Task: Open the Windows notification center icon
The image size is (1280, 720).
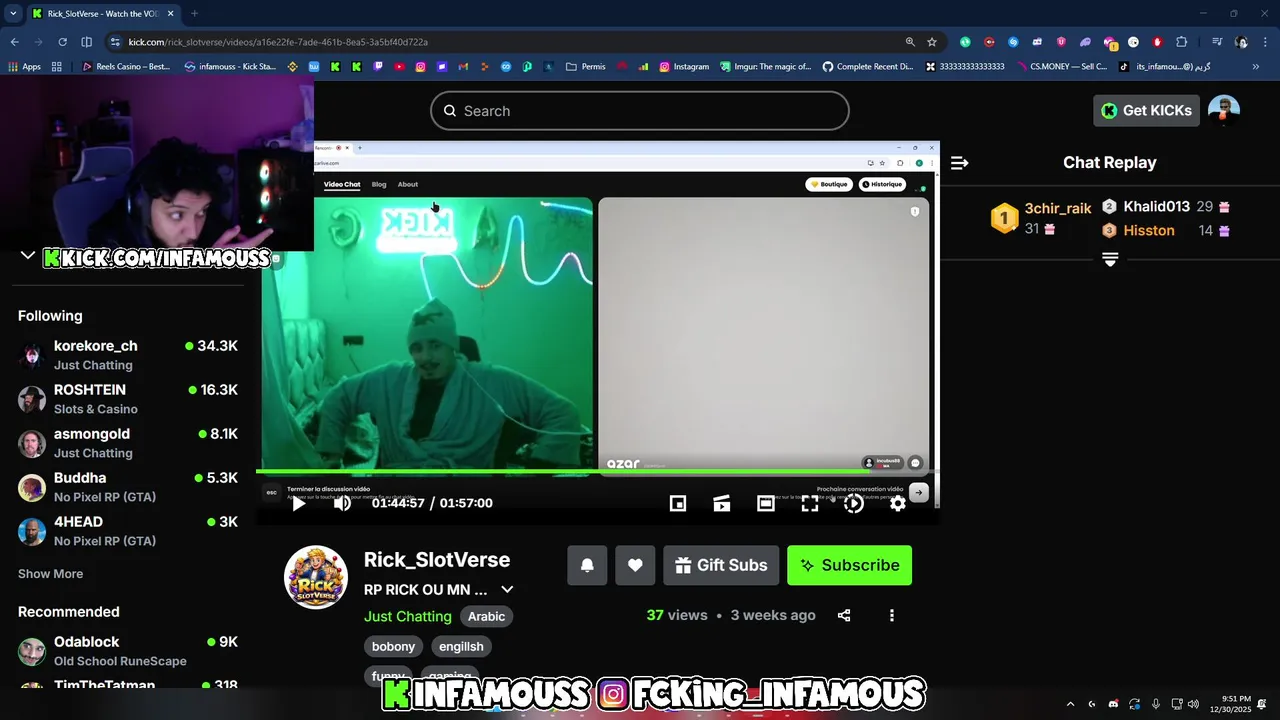Action: (x=1263, y=704)
